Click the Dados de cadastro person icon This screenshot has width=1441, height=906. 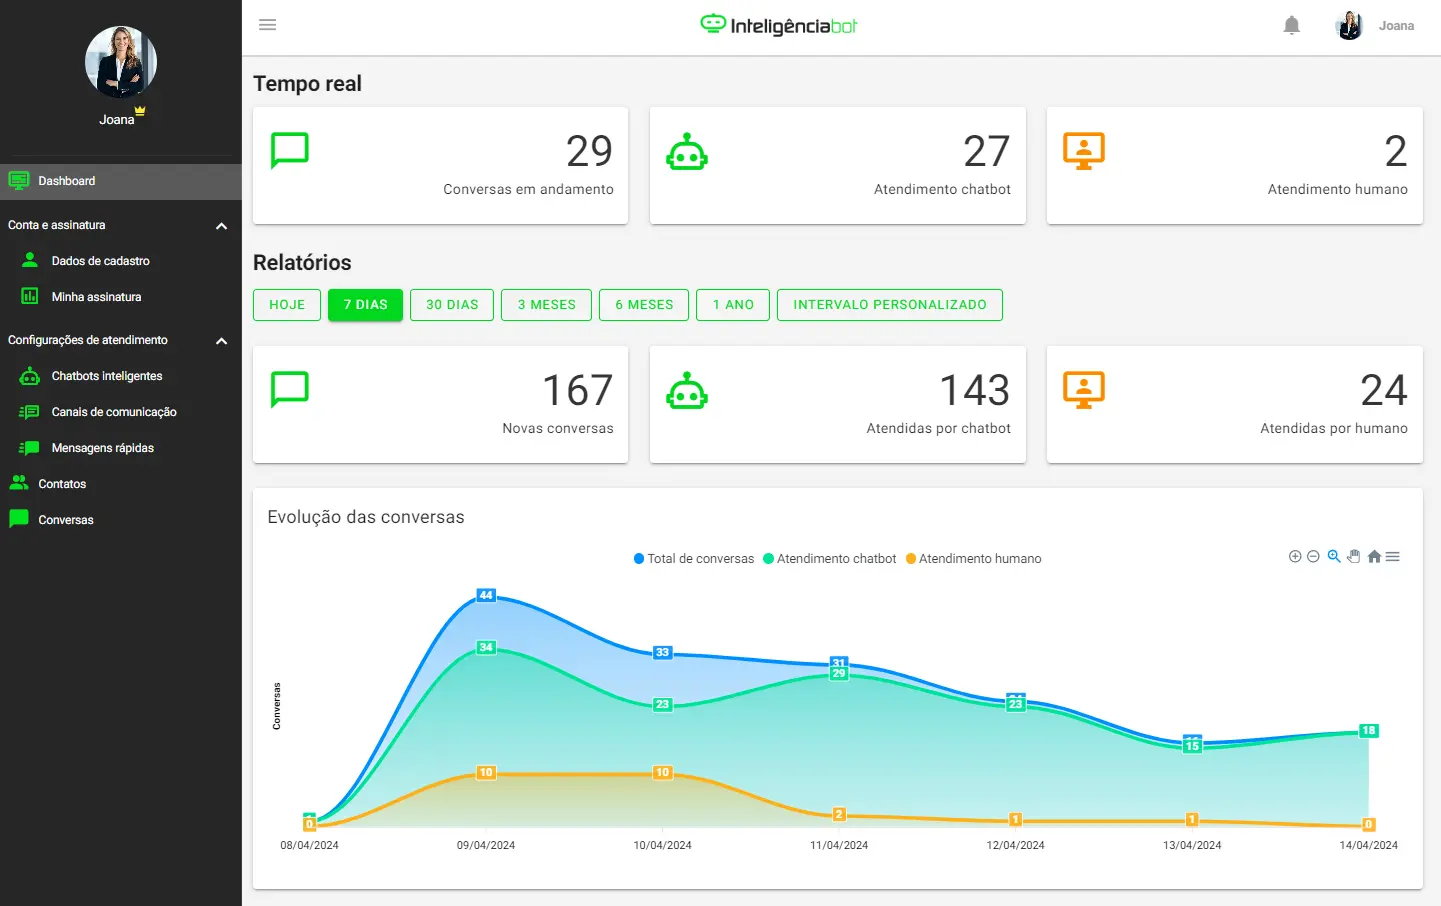coord(30,260)
